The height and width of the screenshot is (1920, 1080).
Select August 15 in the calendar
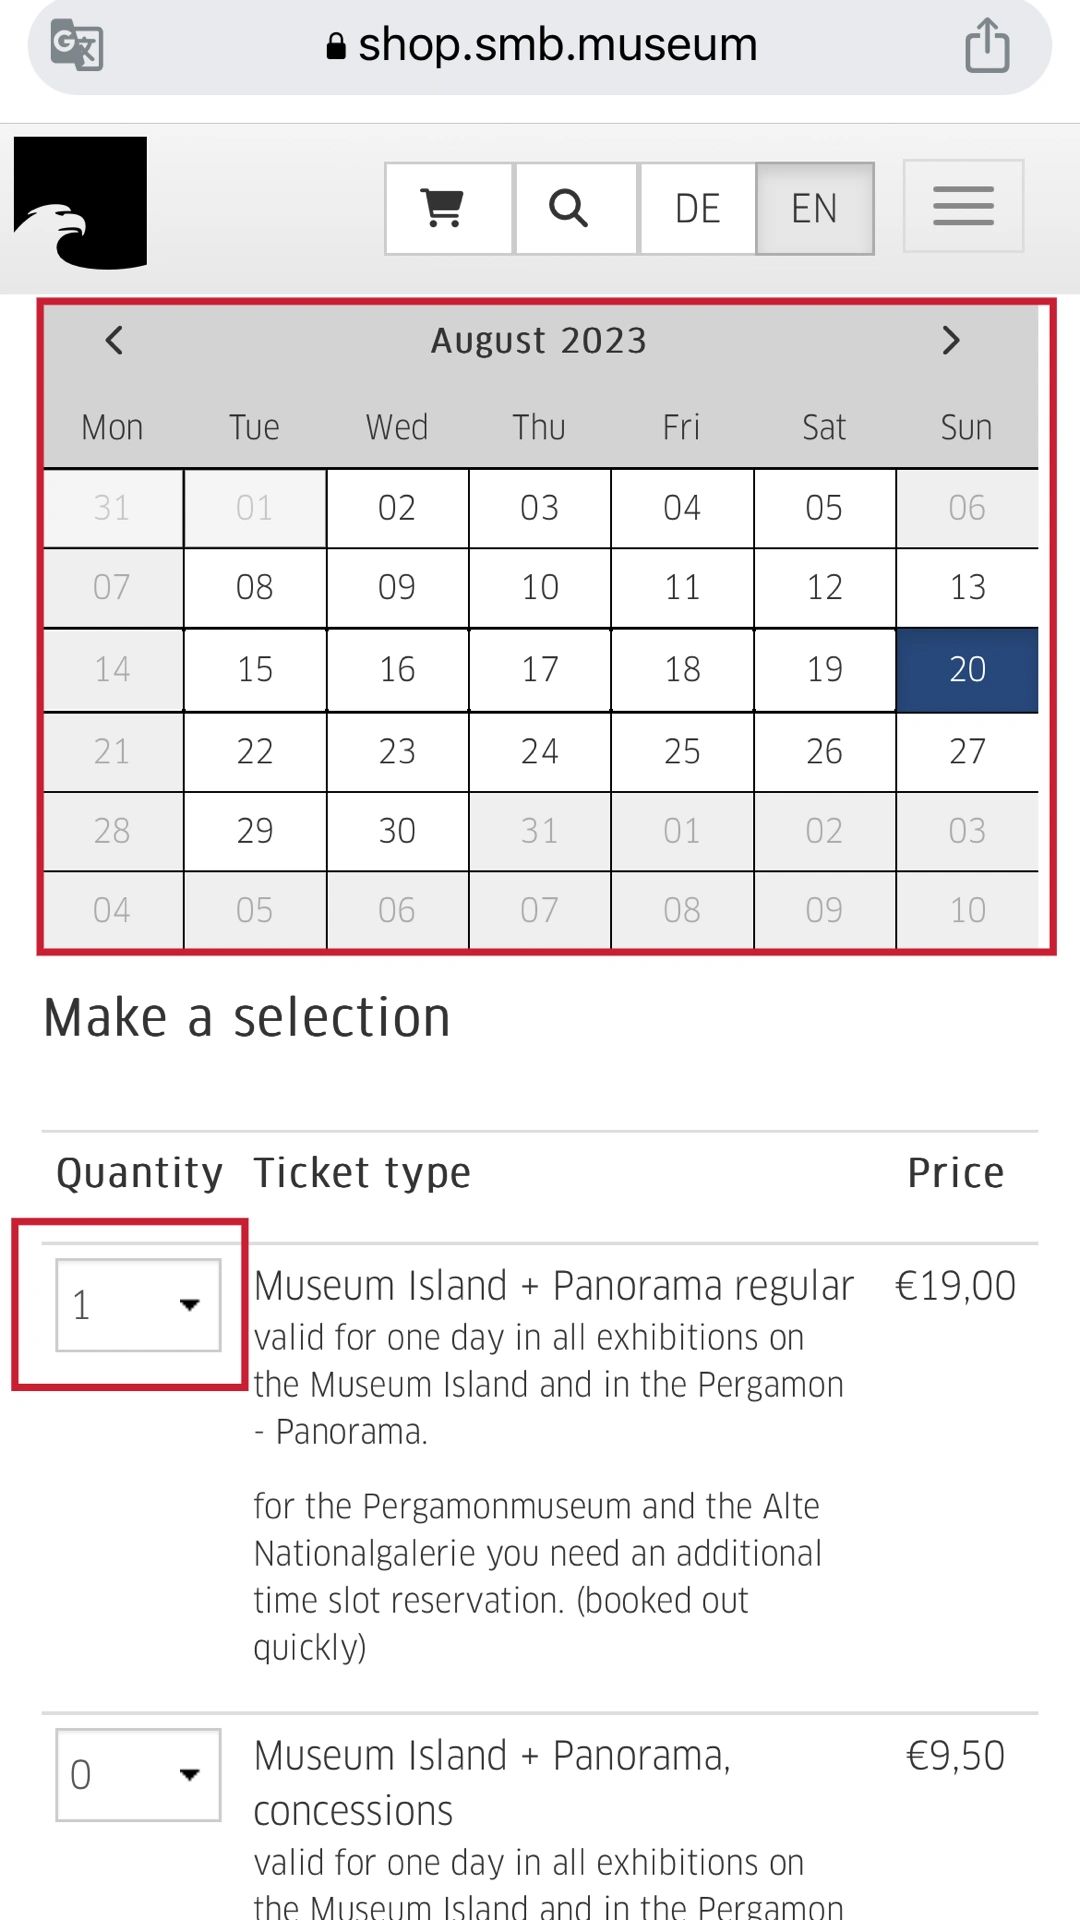coord(255,670)
